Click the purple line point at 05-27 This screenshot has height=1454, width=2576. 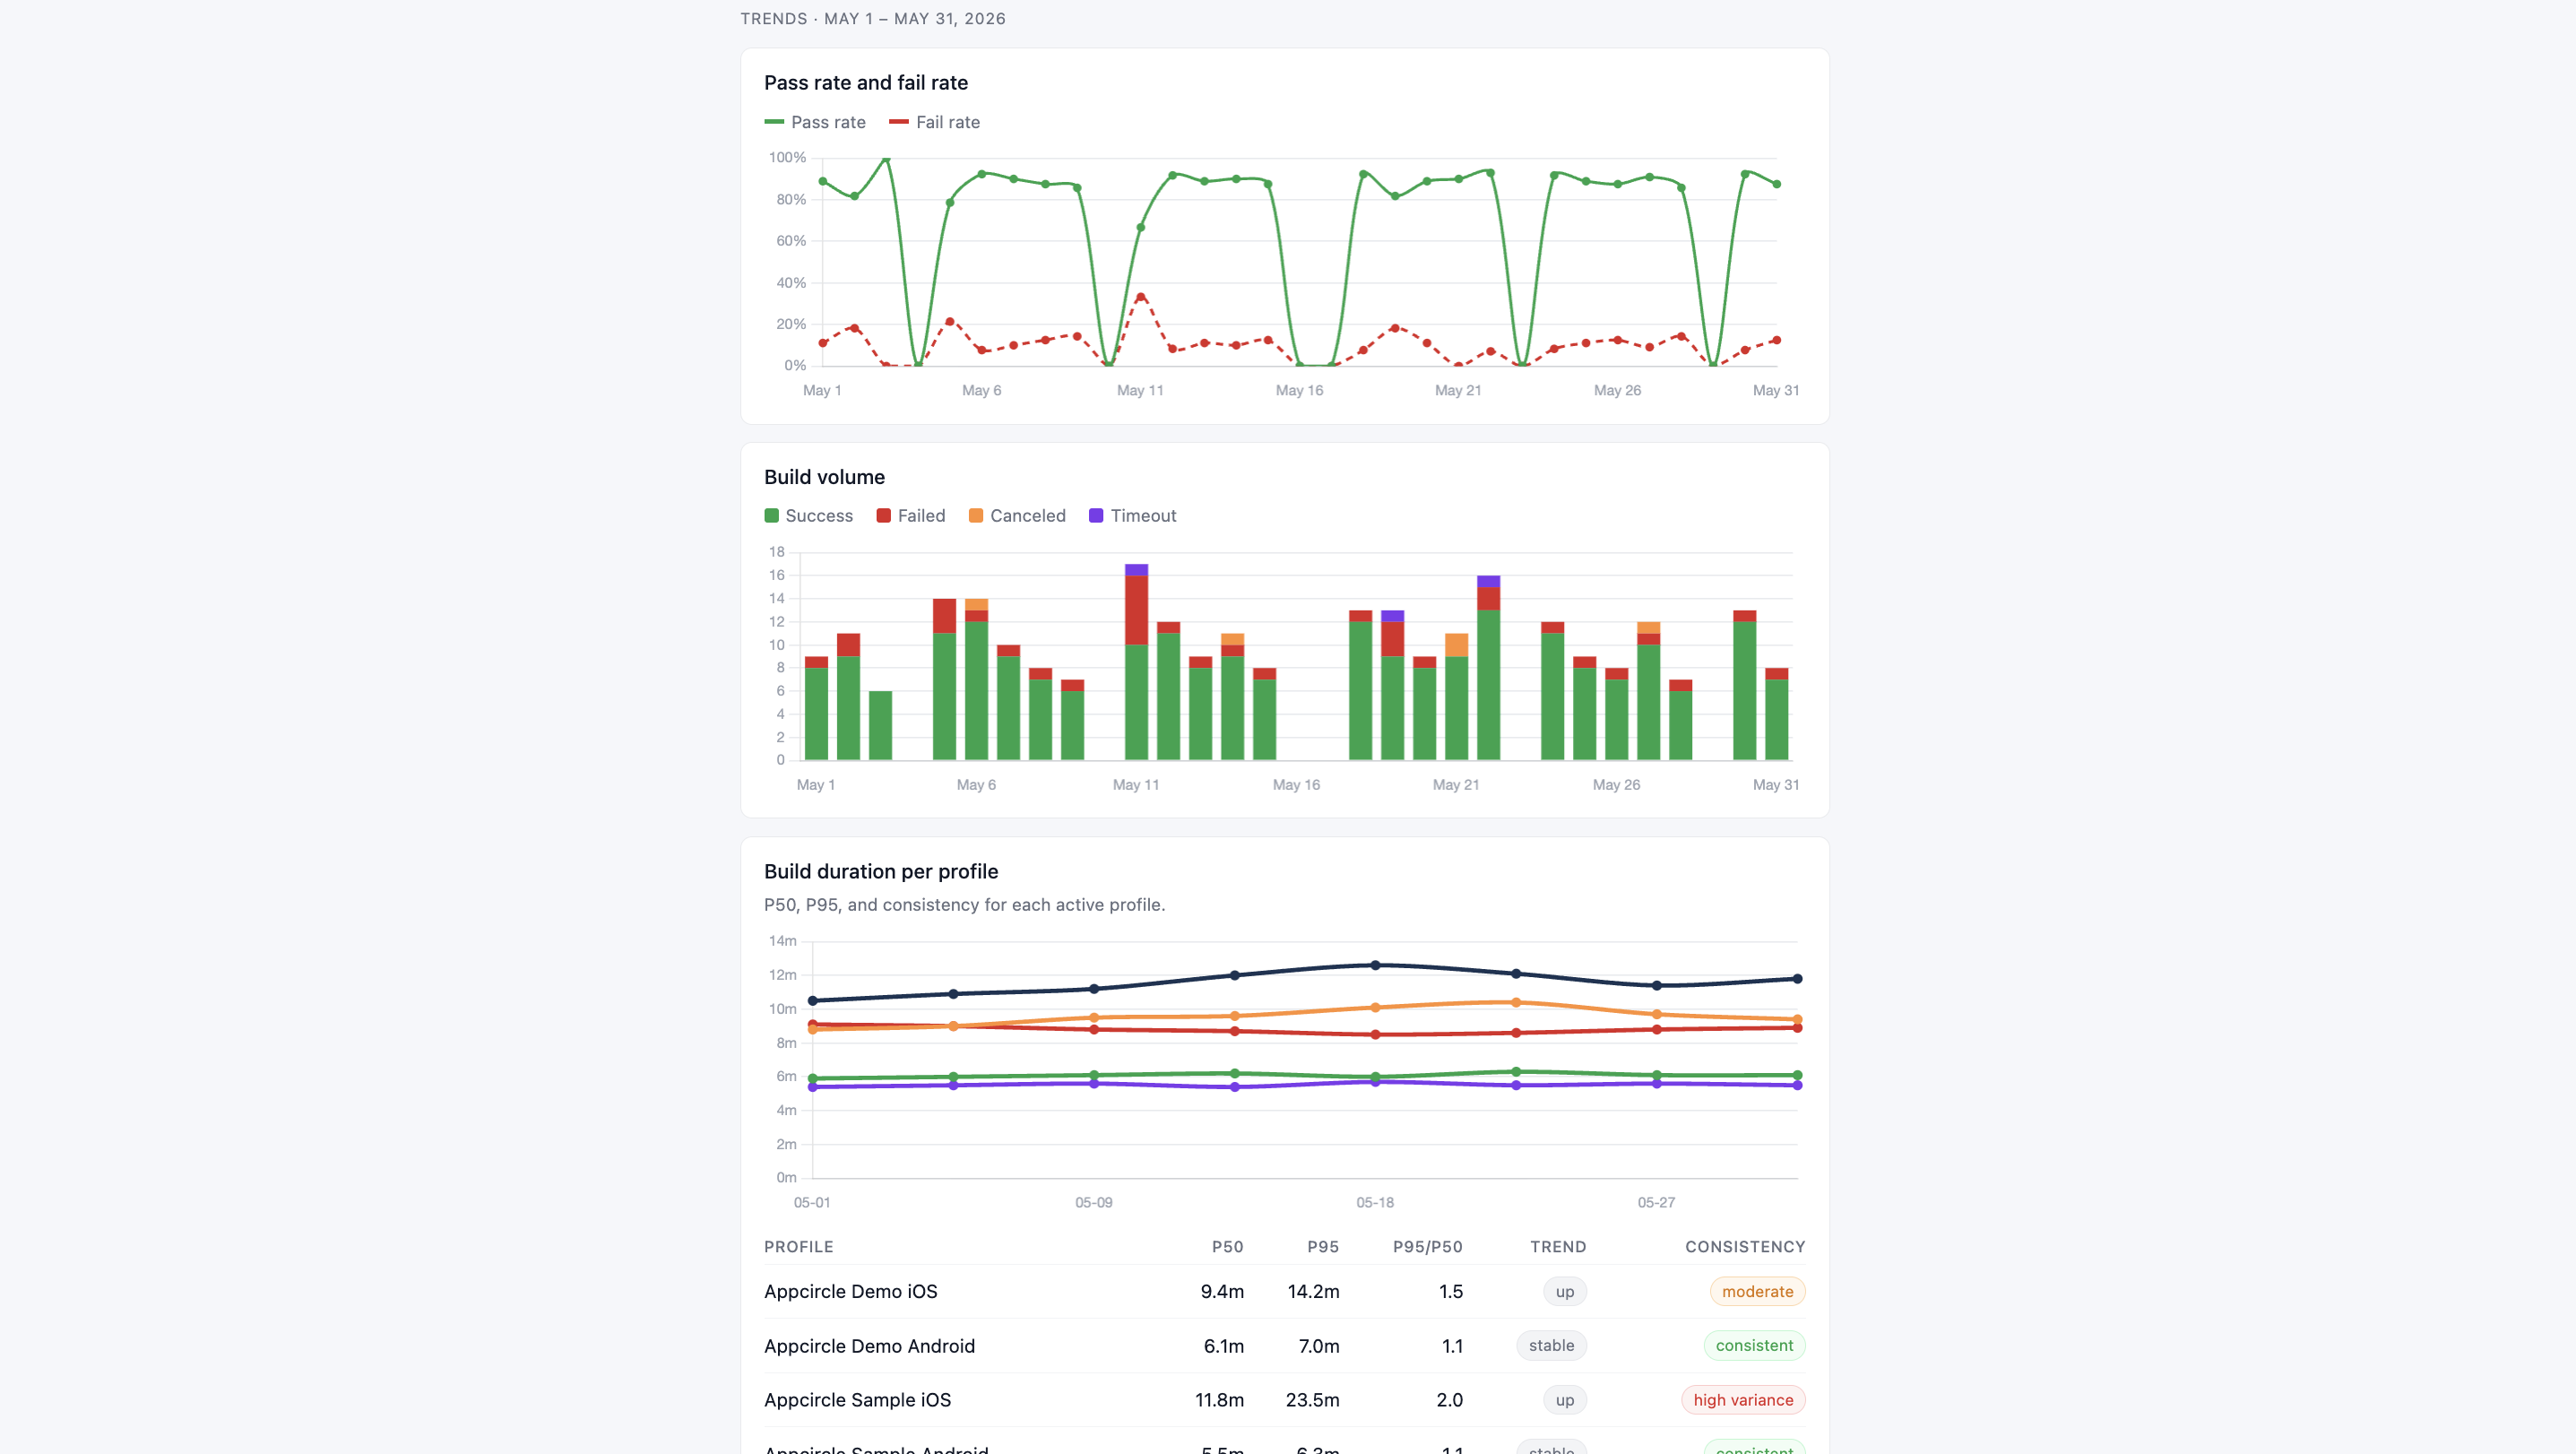click(1657, 1084)
